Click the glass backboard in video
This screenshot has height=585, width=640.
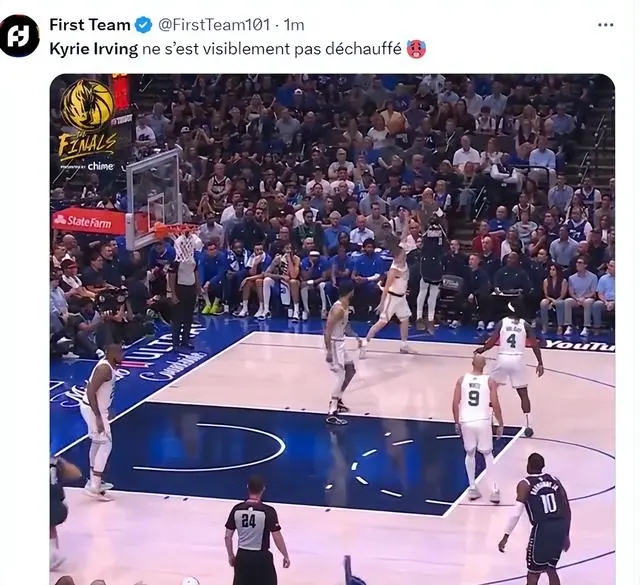tap(154, 199)
